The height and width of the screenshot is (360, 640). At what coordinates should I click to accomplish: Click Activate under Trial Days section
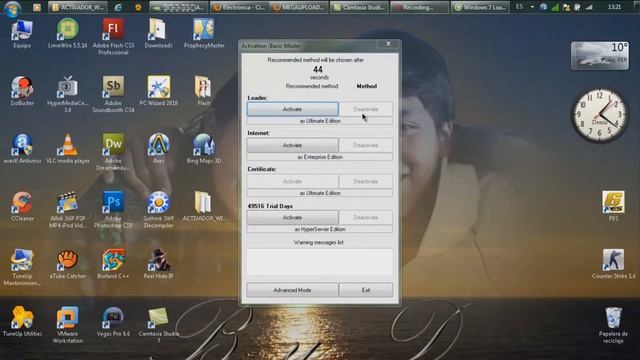click(292, 217)
